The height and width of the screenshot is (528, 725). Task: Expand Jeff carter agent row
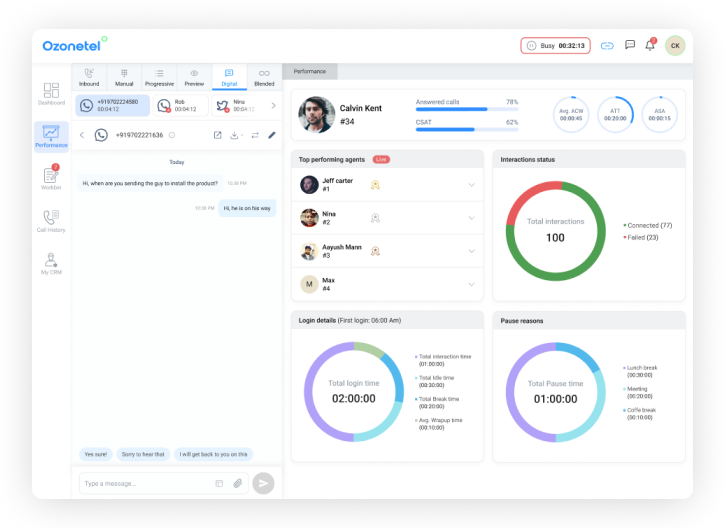471,184
